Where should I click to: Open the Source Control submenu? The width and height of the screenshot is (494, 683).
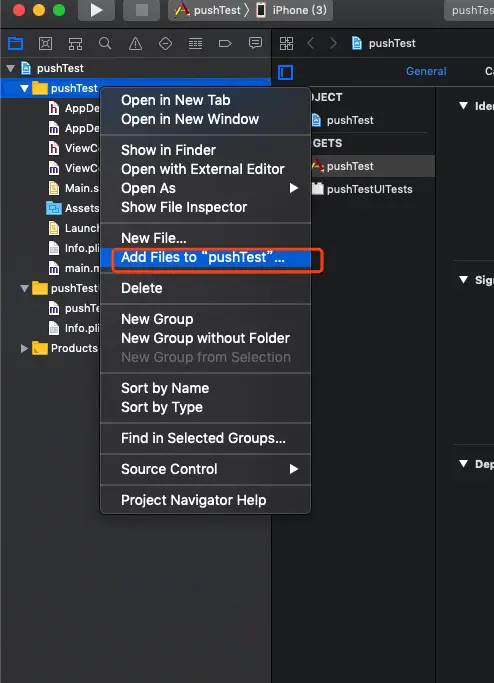205,469
